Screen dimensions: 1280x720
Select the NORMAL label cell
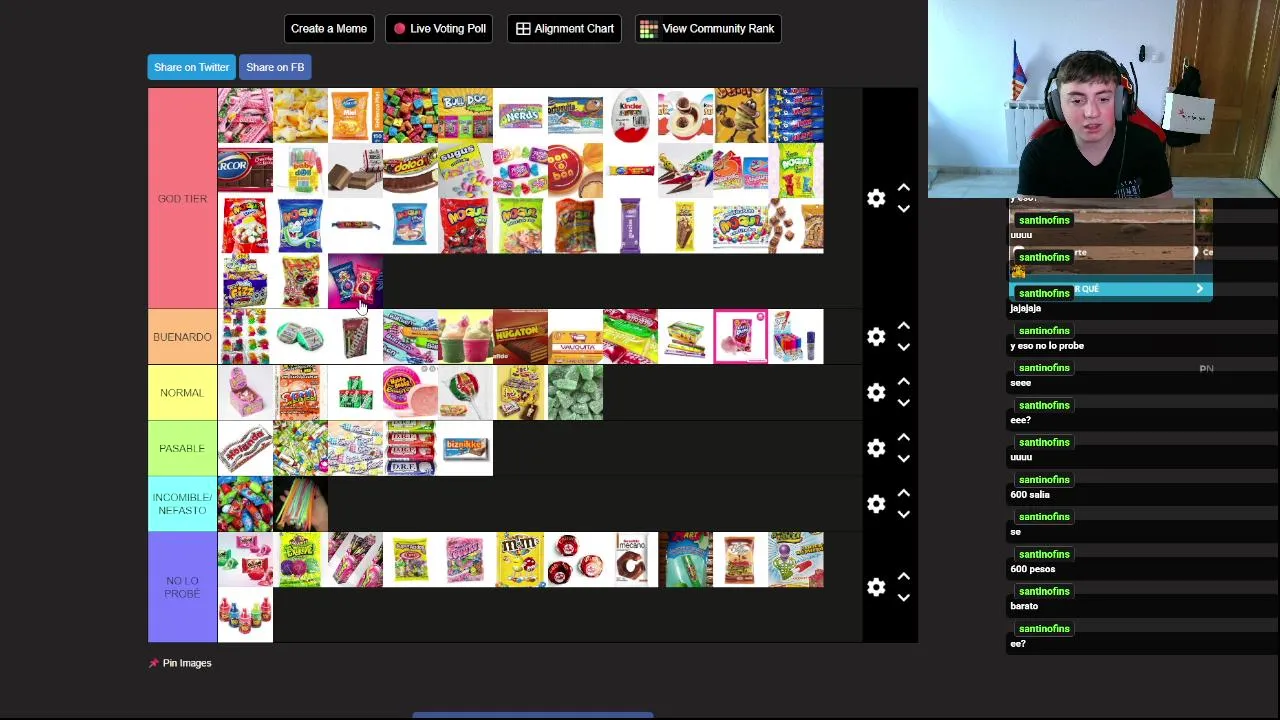click(x=182, y=393)
